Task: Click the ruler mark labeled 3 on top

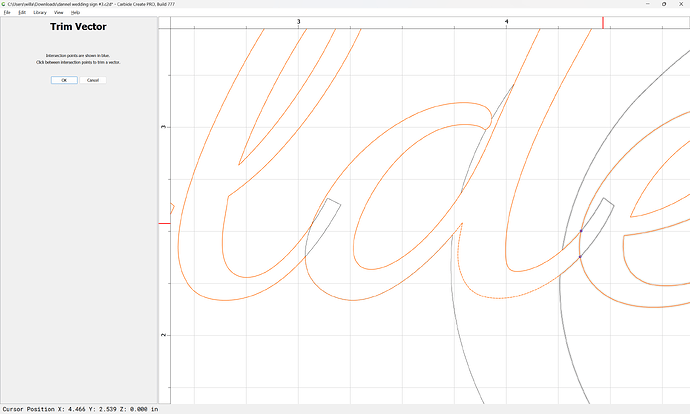Action: click(x=298, y=22)
